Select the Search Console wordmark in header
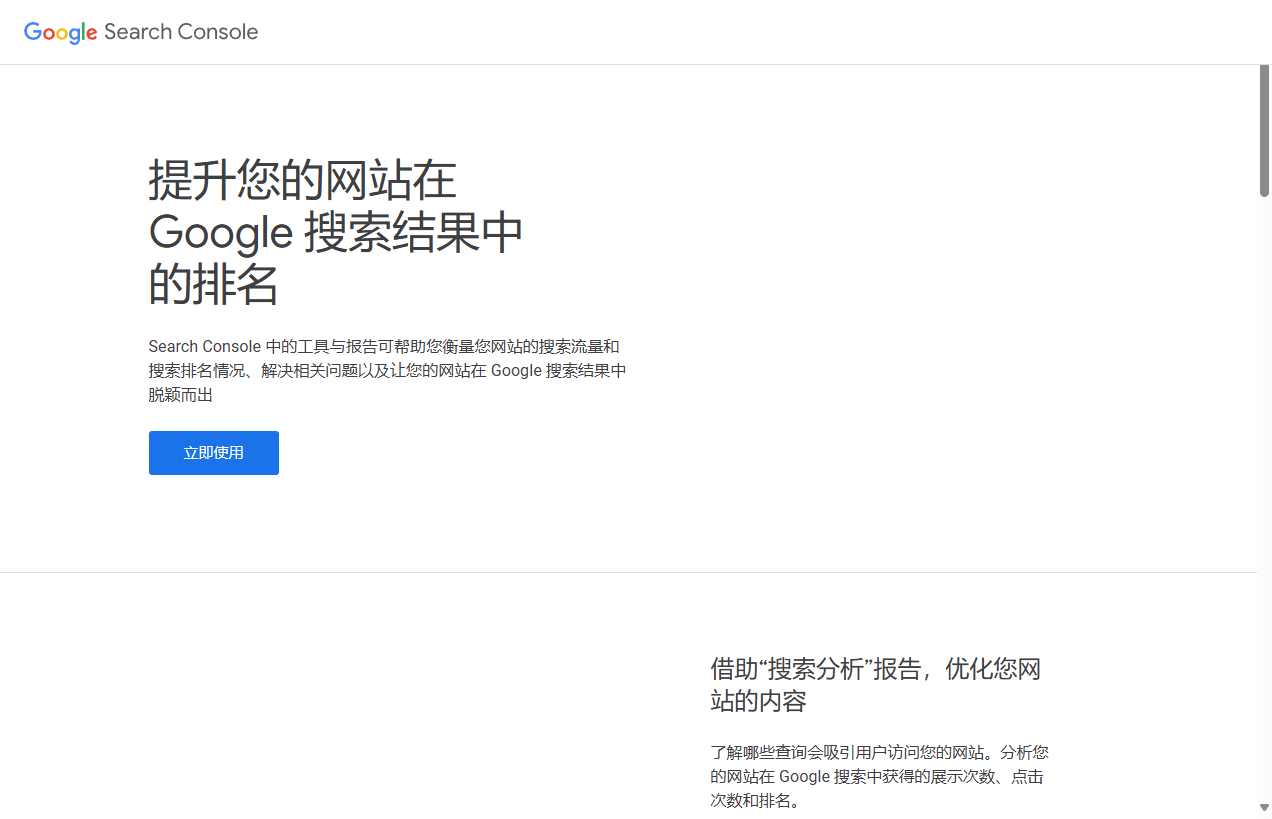 [x=180, y=32]
